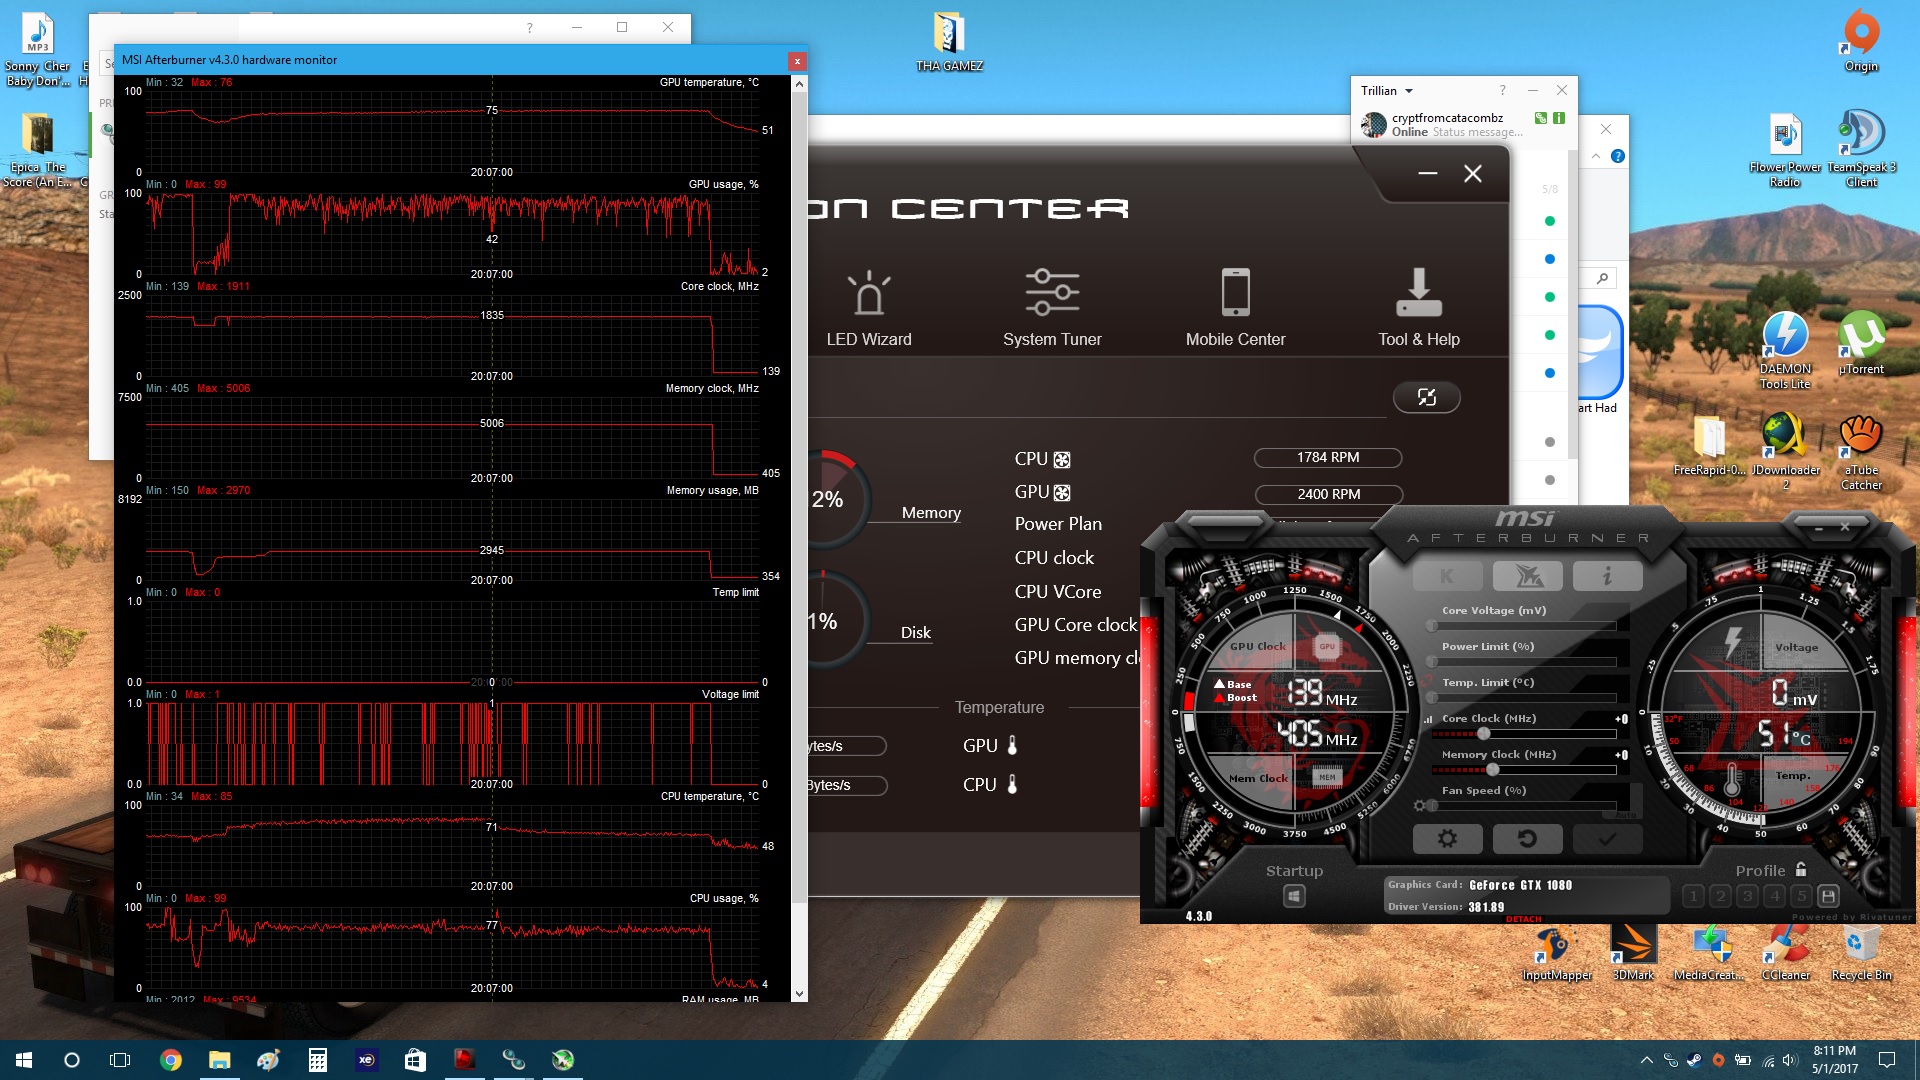The width and height of the screenshot is (1920, 1080).
Task: Expand the Trillian dropdown menu
Action: [x=1409, y=91]
